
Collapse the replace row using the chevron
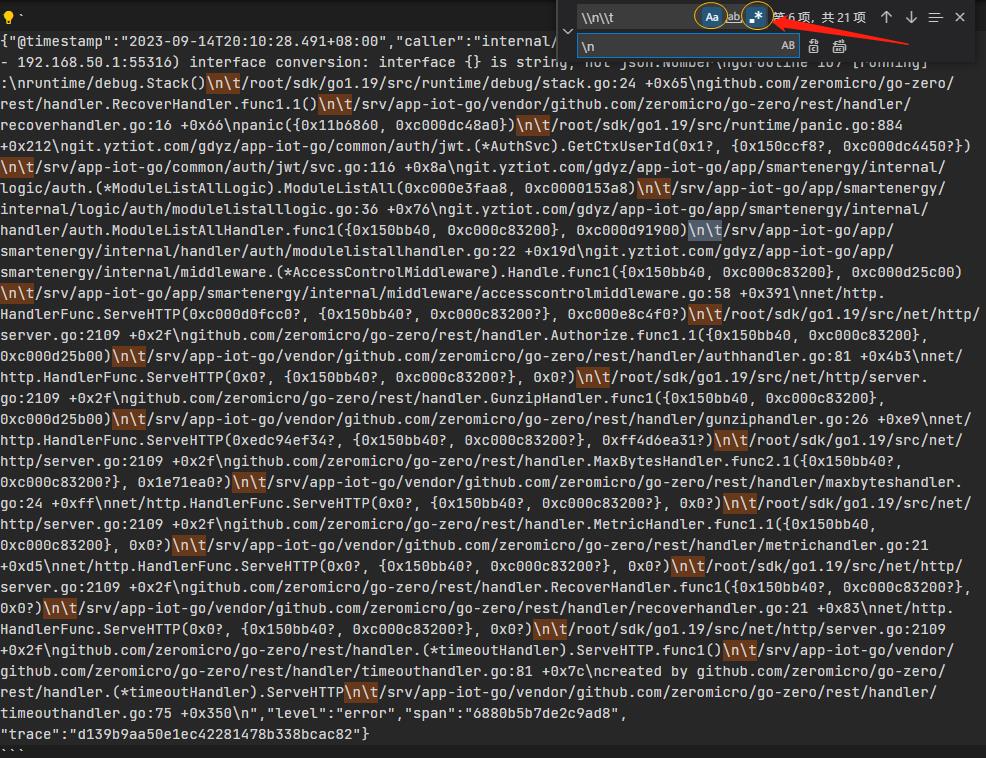click(567, 31)
